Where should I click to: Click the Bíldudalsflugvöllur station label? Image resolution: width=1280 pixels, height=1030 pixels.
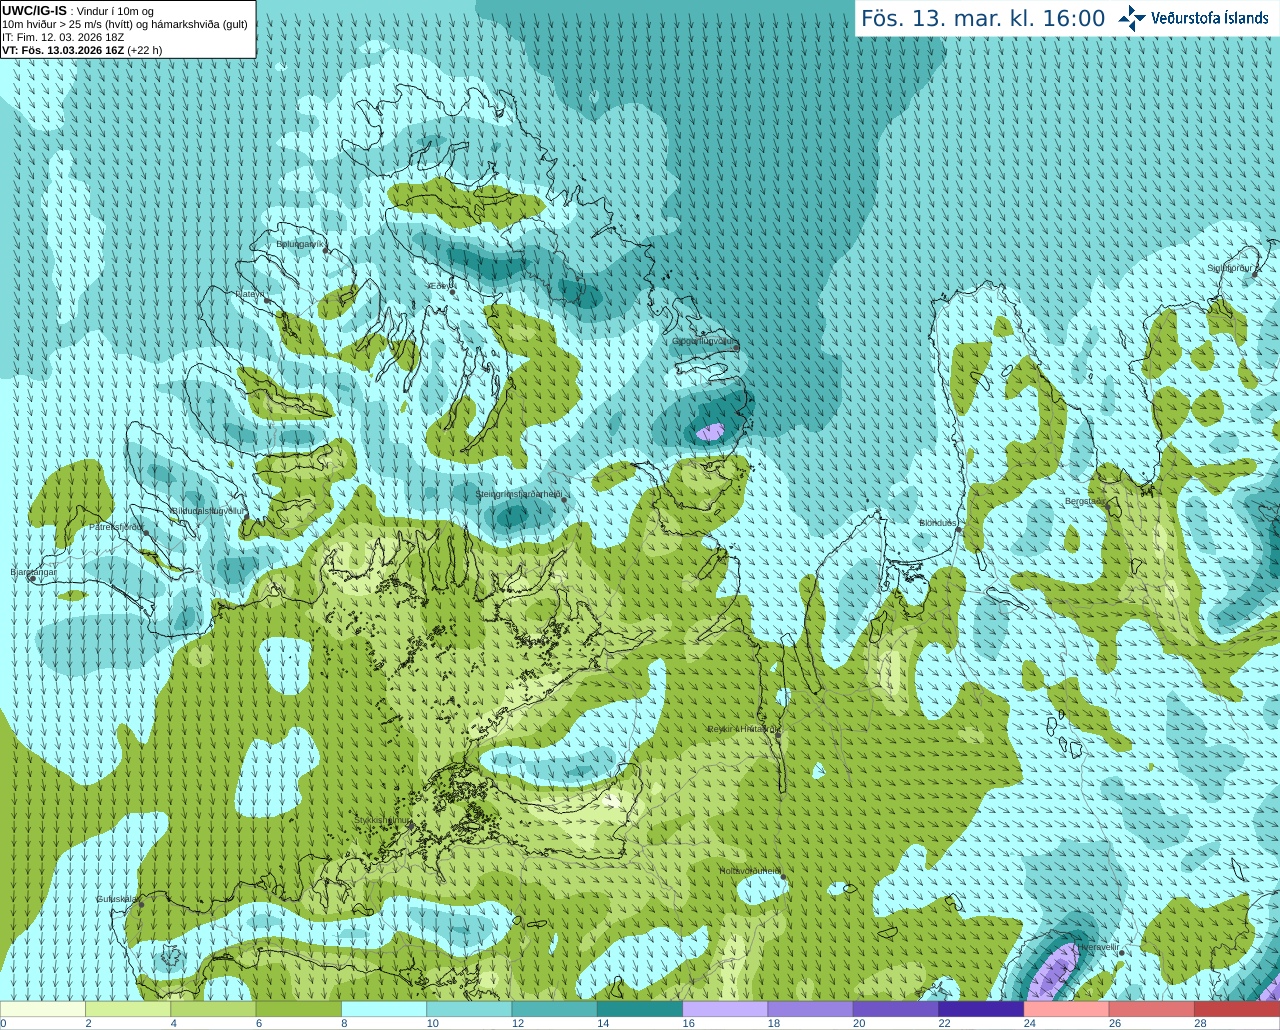coord(207,510)
